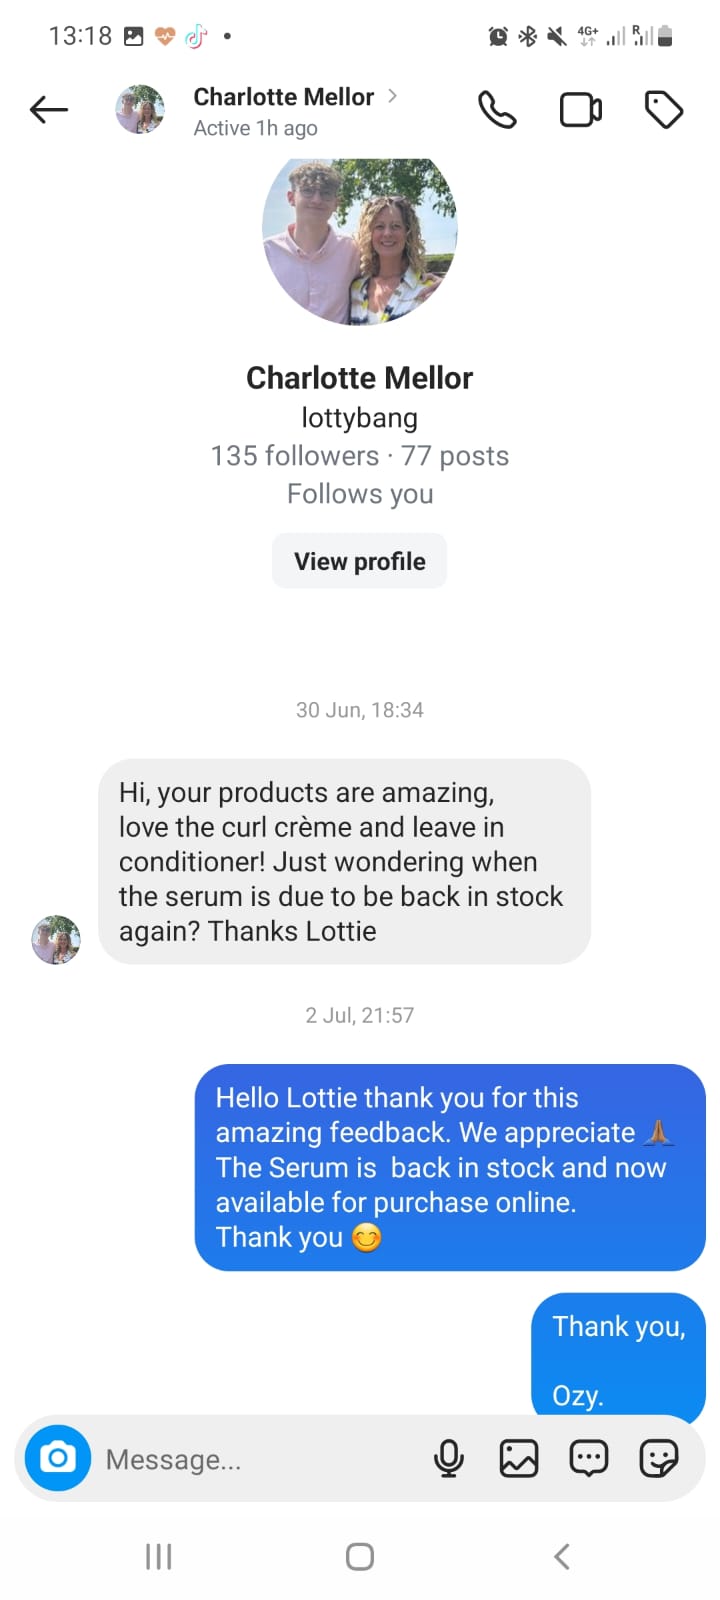Screen dimensions: 720x1600
Task: Open chat details via Charlotte Mellor's header name
Action: point(283,97)
